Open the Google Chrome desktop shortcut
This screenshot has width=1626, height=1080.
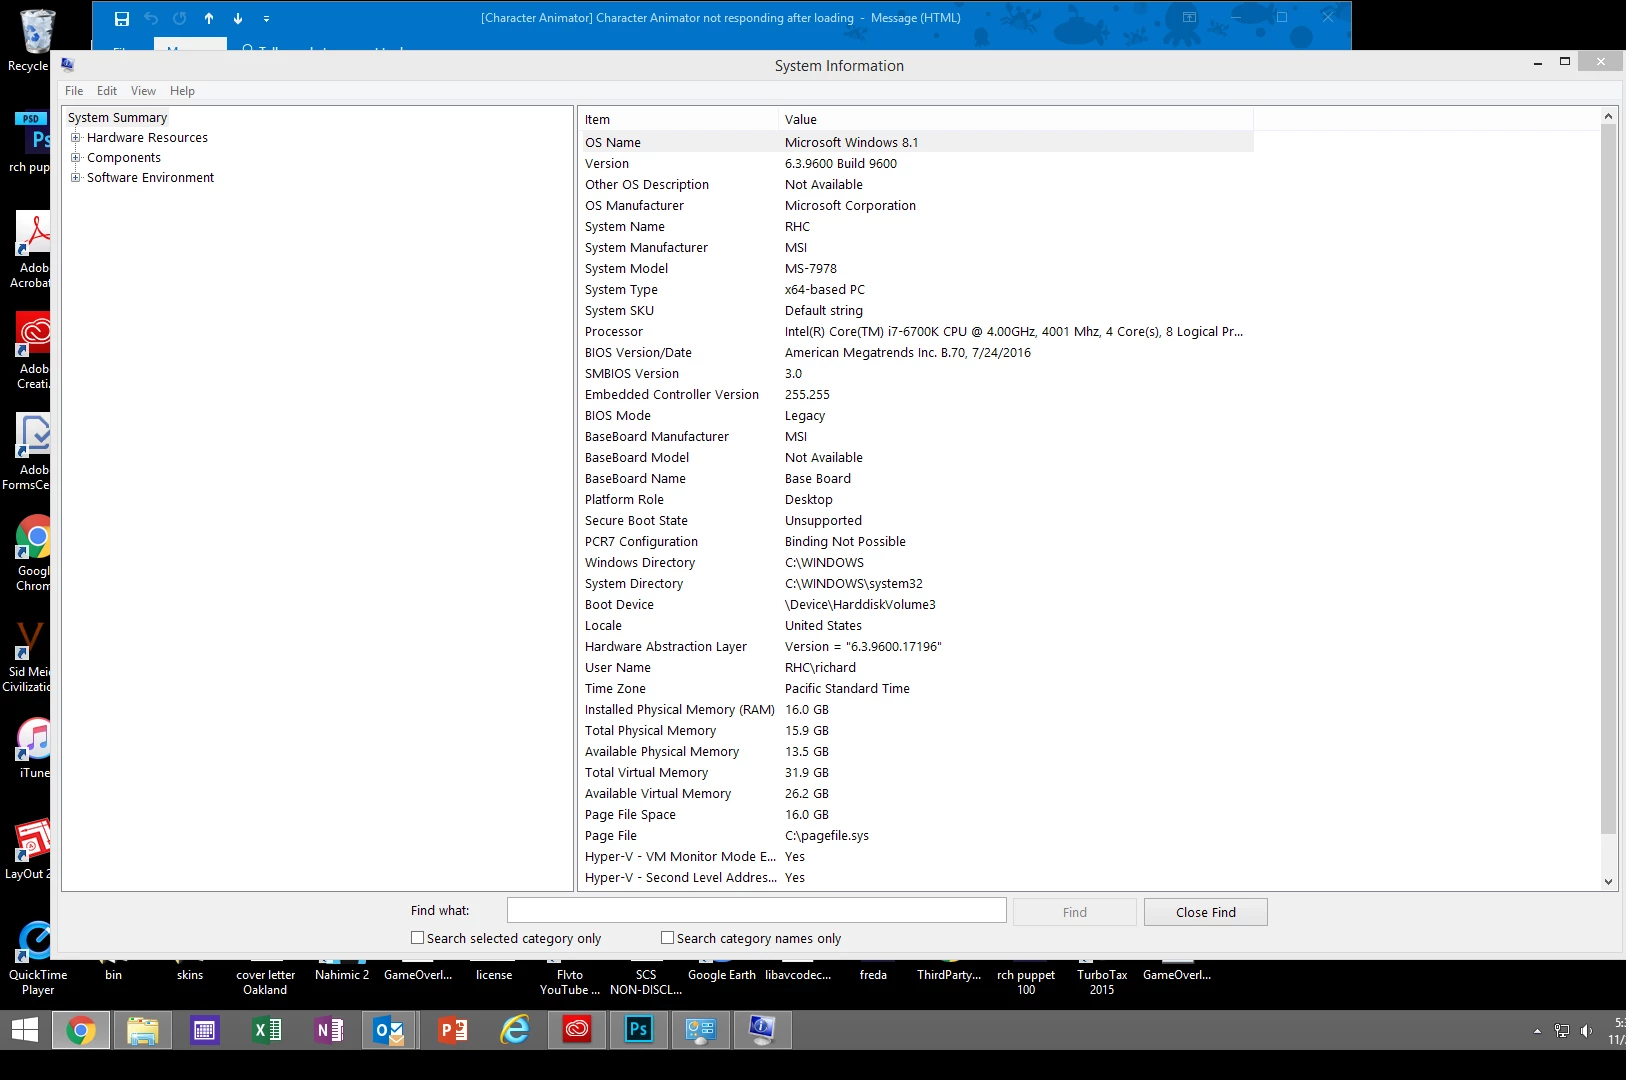[34, 553]
